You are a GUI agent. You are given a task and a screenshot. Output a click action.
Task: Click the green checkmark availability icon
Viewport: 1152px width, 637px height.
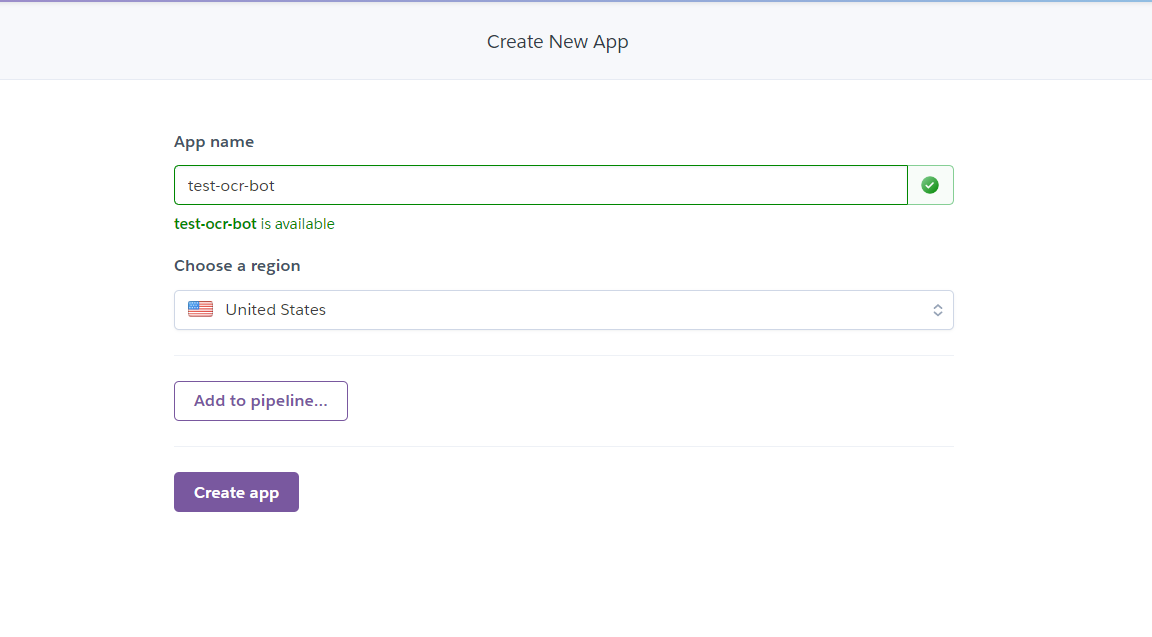930,185
